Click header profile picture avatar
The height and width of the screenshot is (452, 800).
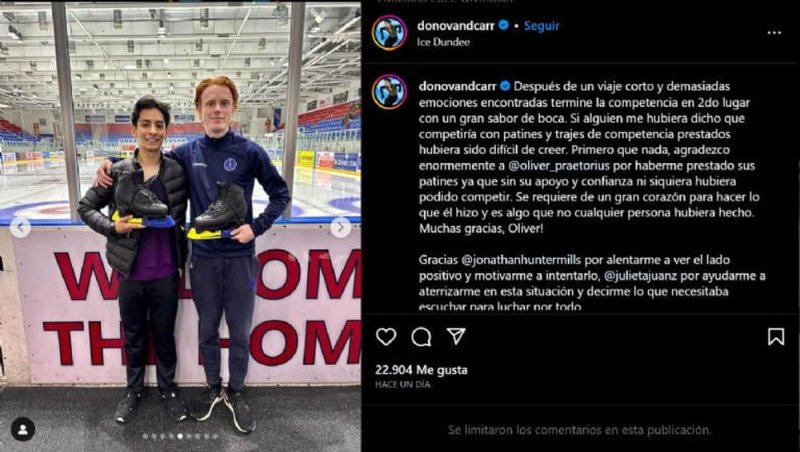pyautogui.click(x=389, y=33)
